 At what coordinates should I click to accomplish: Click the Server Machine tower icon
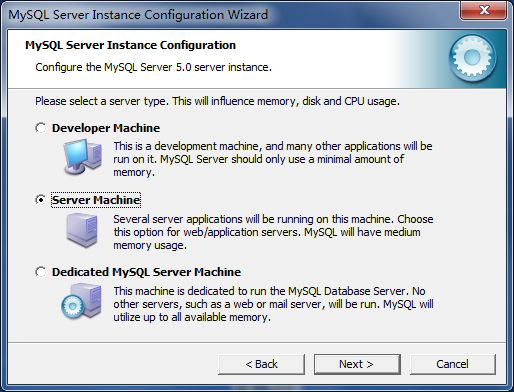(x=82, y=230)
